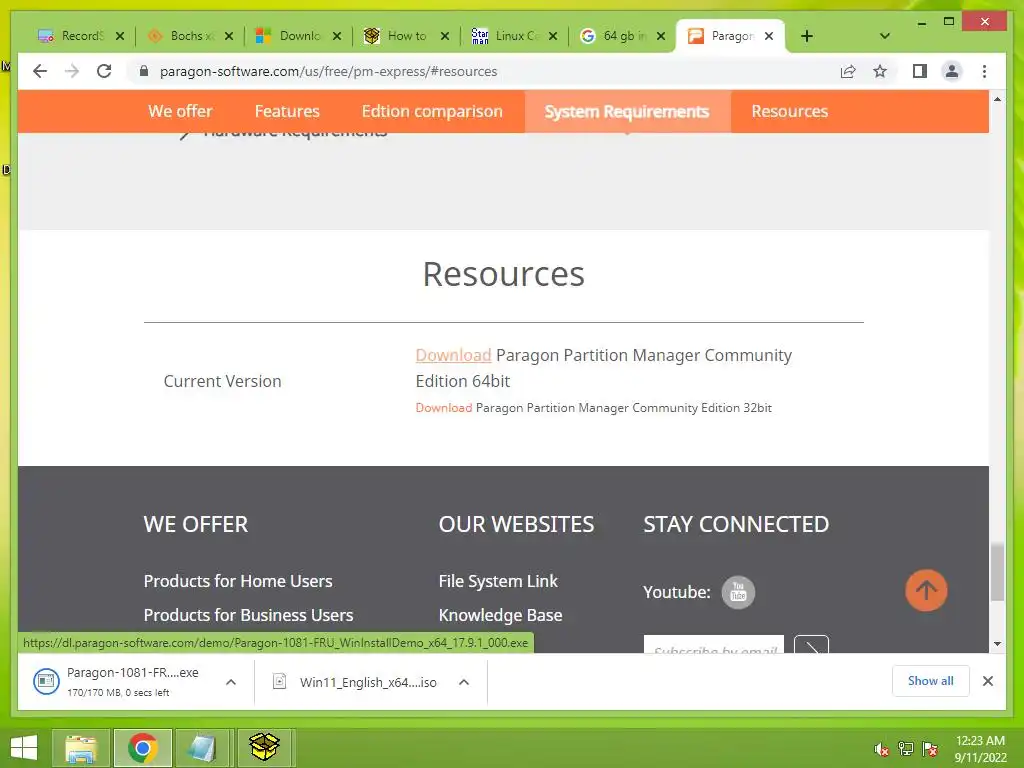Go back to the previous page
The height and width of the screenshot is (768, 1024).
[x=40, y=71]
